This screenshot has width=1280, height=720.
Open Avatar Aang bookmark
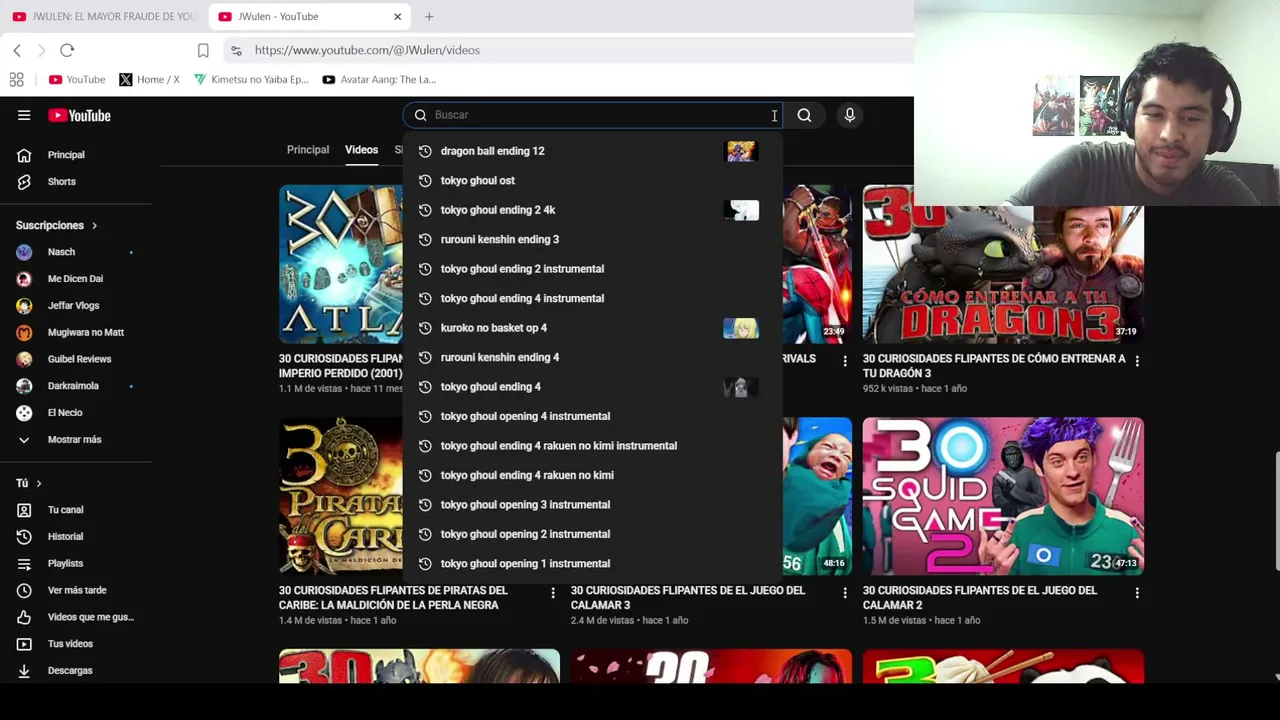(379, 79)
